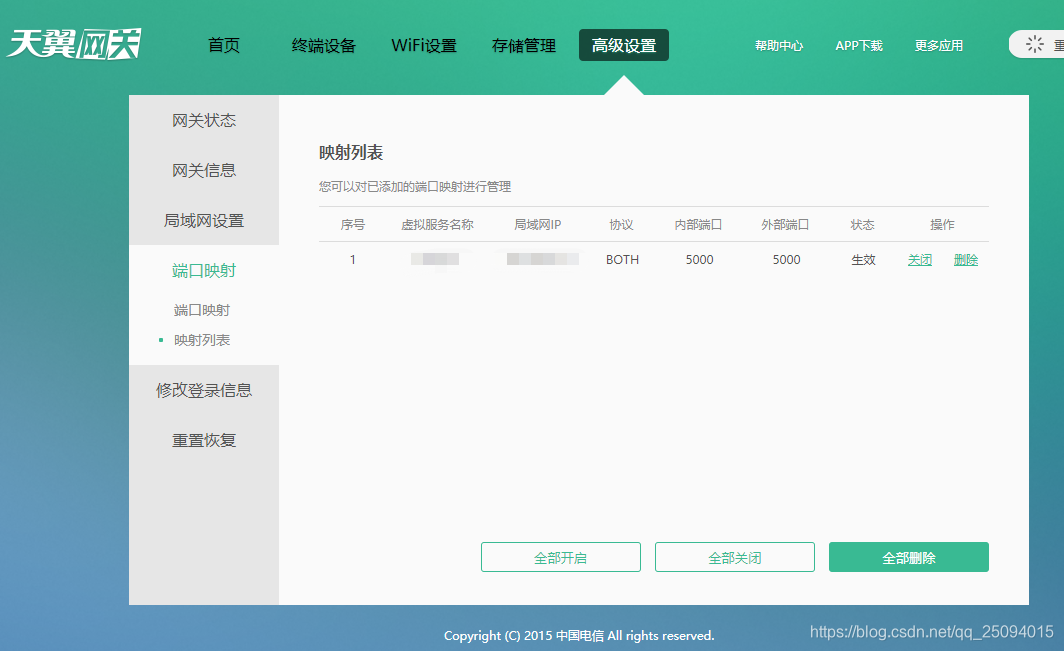Screen dimensions: 1064x651
Task: Switch to WiFi设置 section
Action: point(424,44)
